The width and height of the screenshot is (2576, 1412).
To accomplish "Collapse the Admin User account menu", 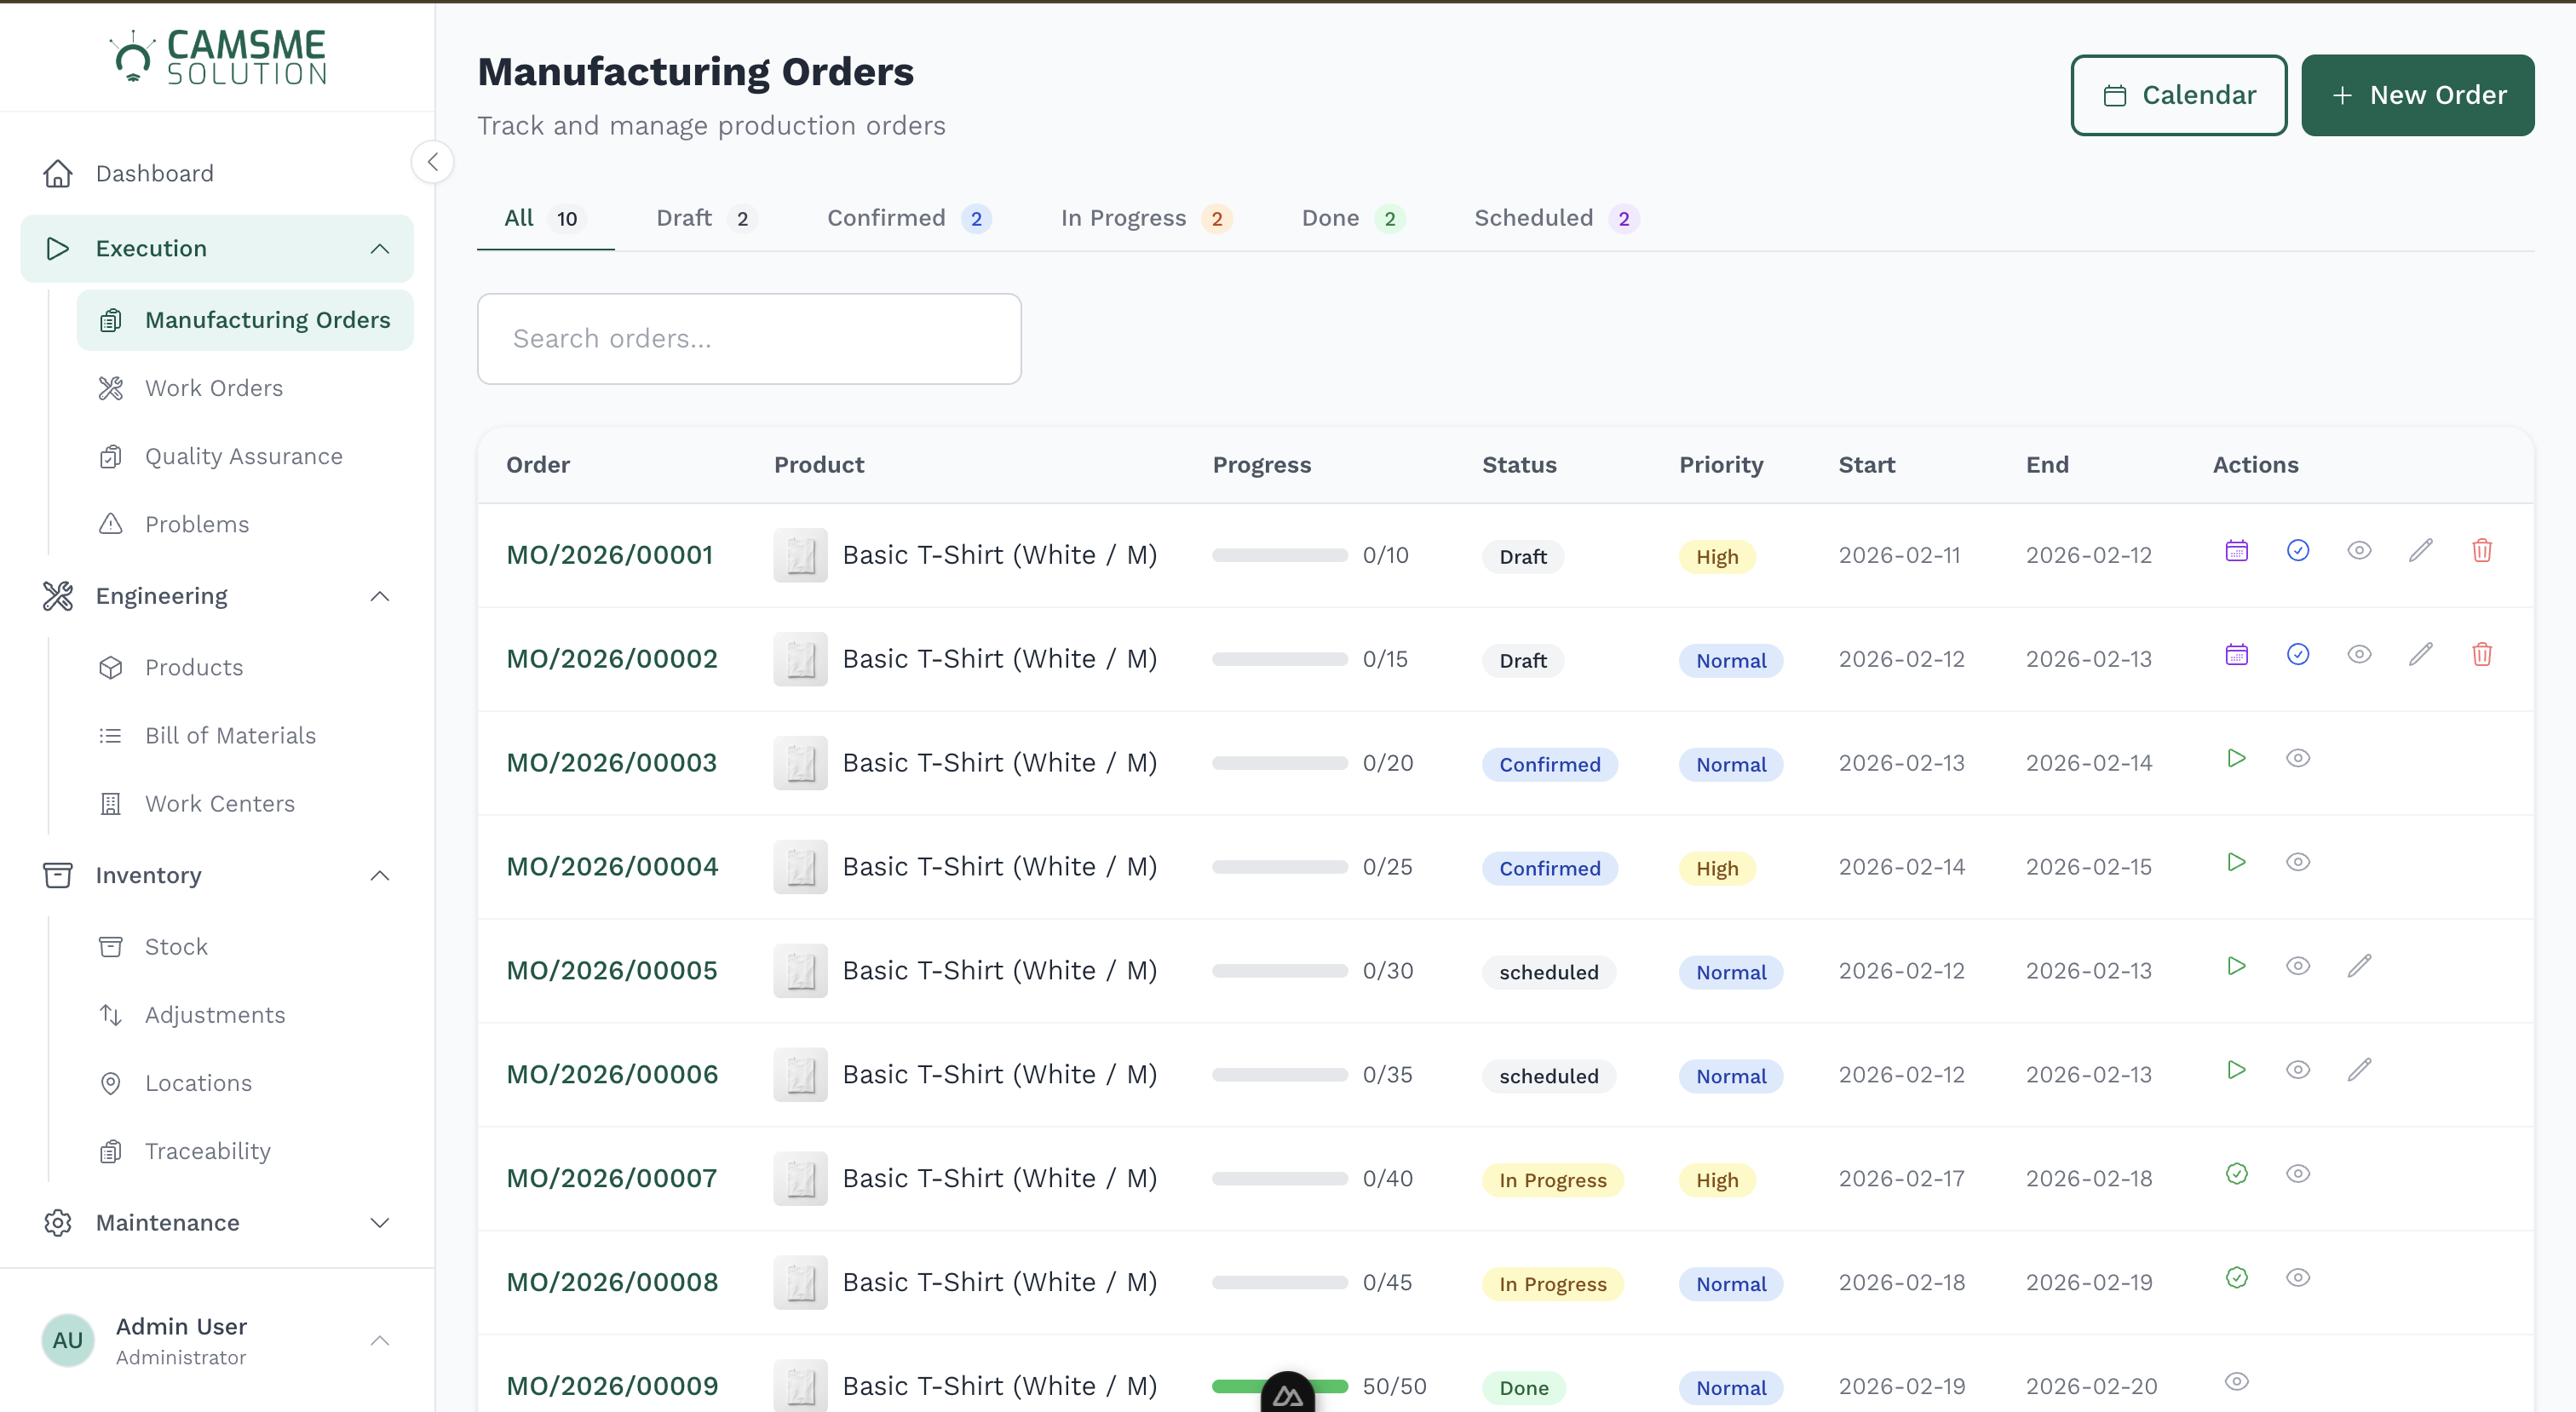I will coord(379,1341).
